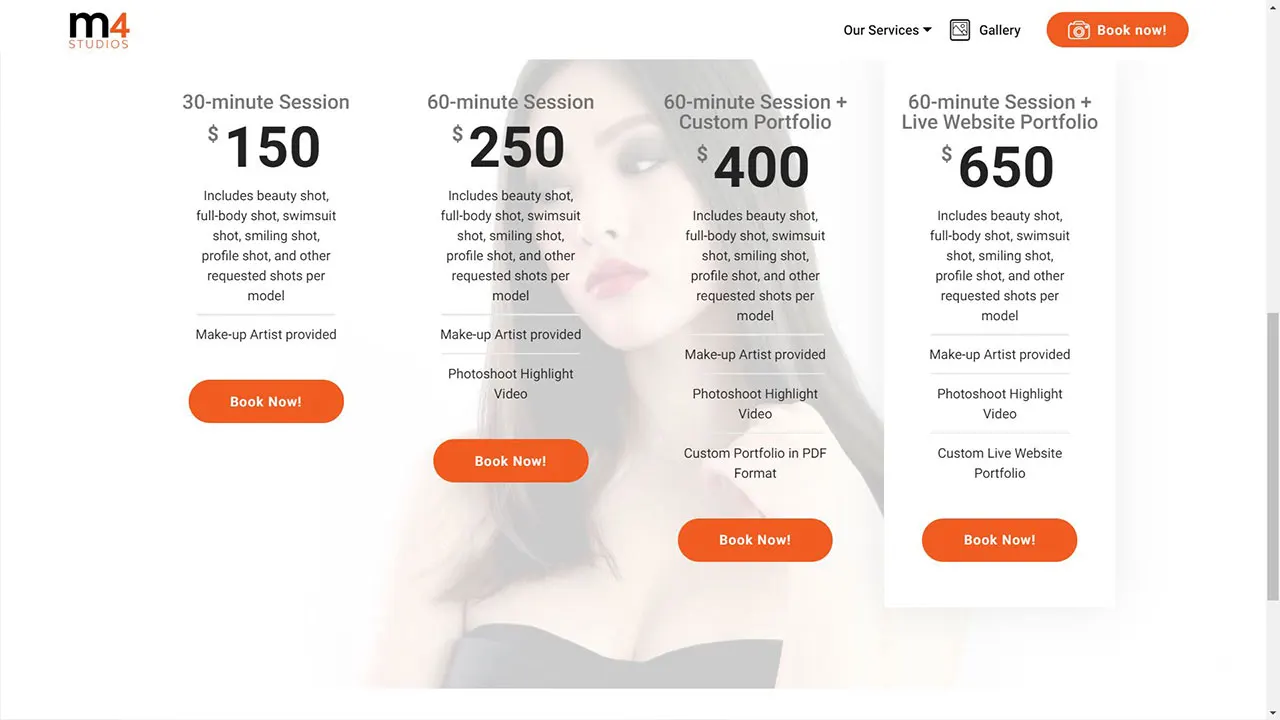This screenshot has height=720, width=1280.
Task: Expand the Our Services dropdown arrow
Action: pos(927,30)
